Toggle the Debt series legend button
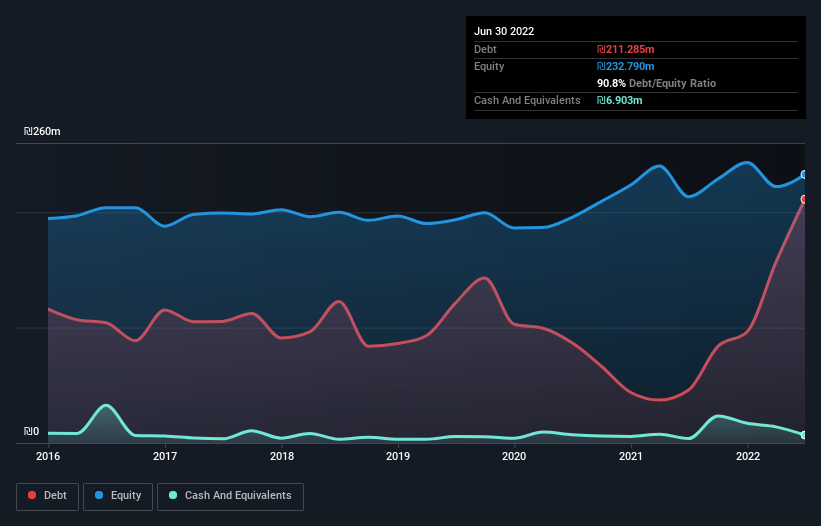821x526 pixels. [x=47, y=496]
